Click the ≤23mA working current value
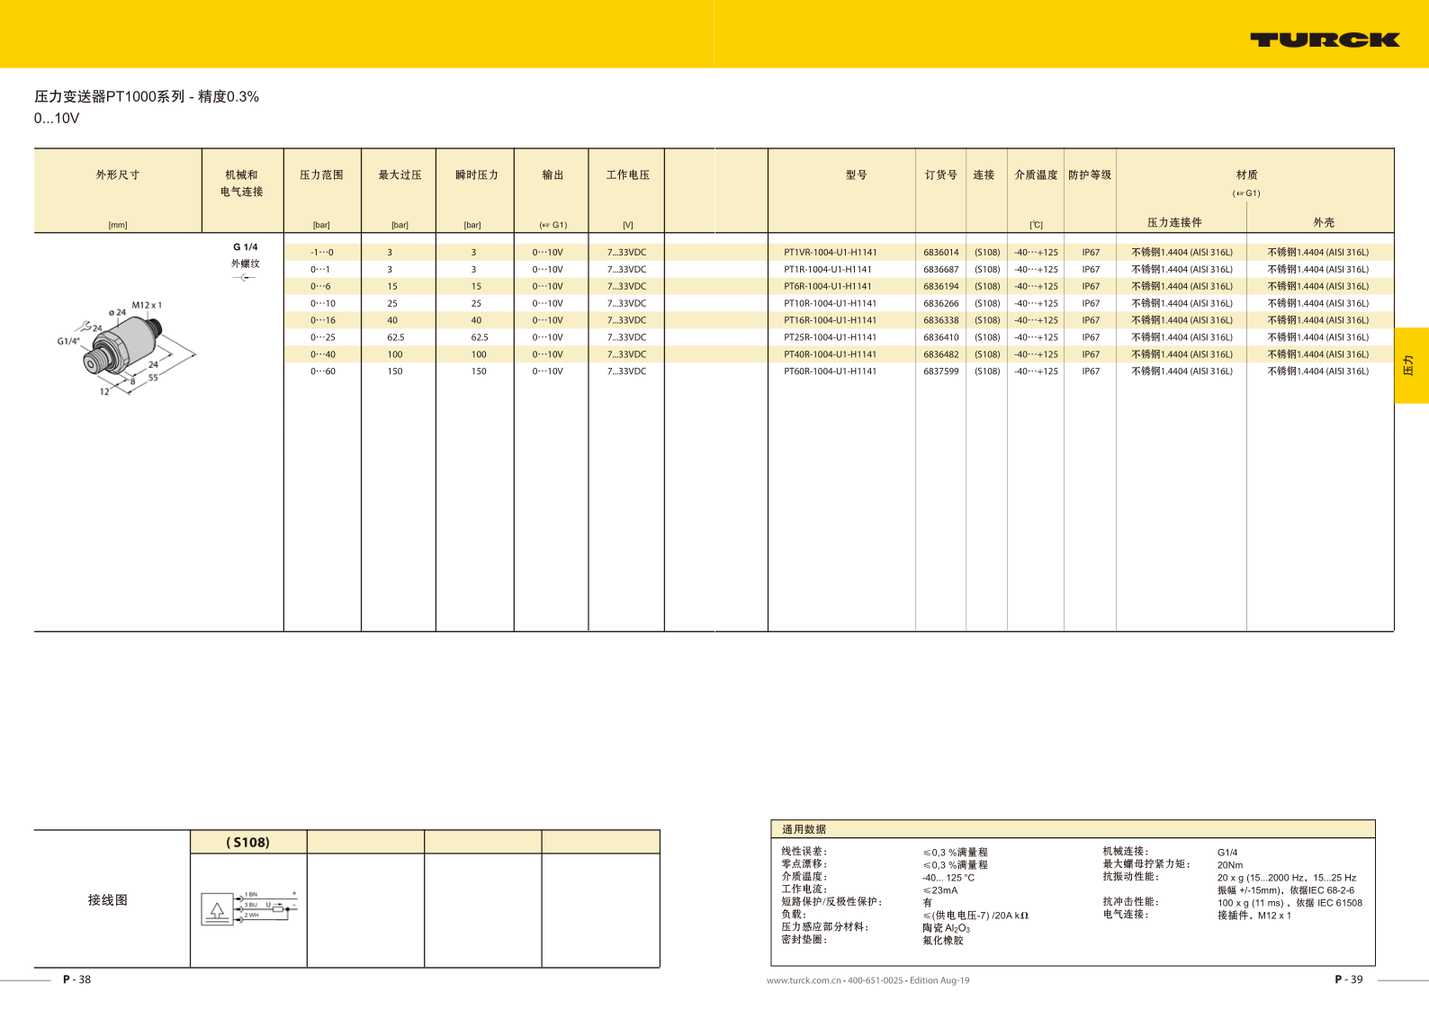The width and height of the screenshot is (1429, 1010). pyautogui.click(x=940, y=890)
